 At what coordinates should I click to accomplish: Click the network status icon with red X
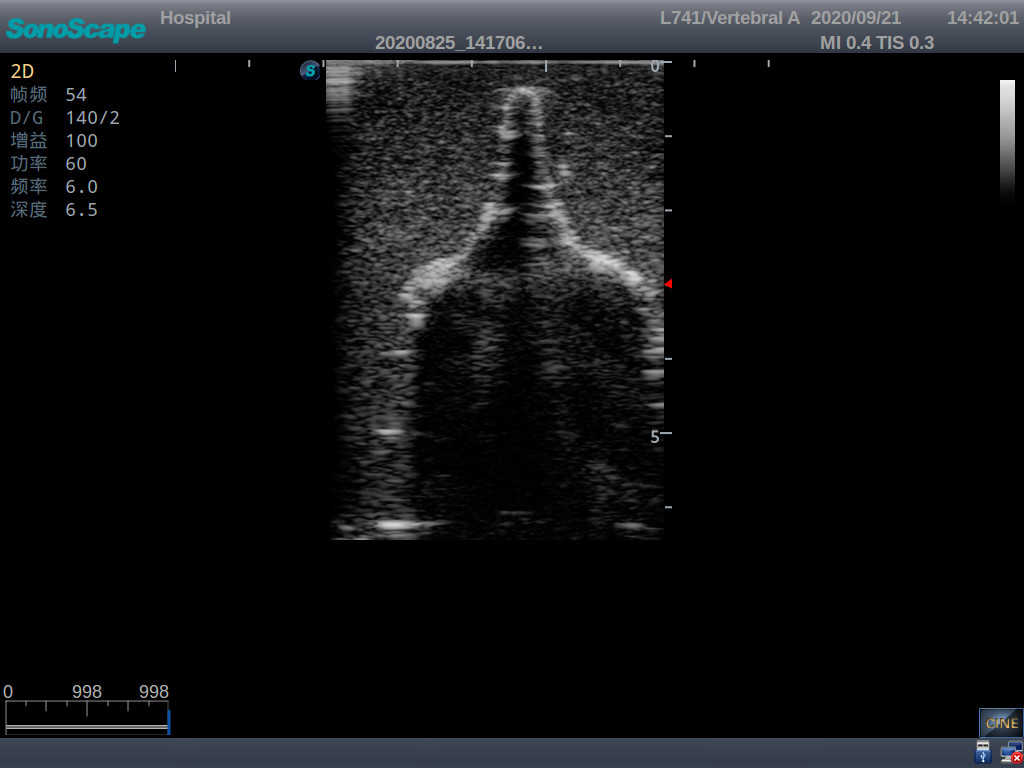tap(1013, 751)
